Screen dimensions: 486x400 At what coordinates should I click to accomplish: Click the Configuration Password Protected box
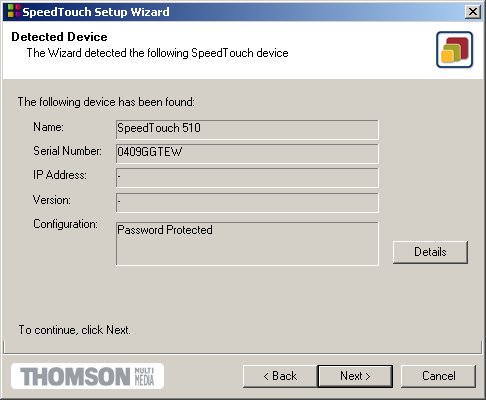pos(247,244)
